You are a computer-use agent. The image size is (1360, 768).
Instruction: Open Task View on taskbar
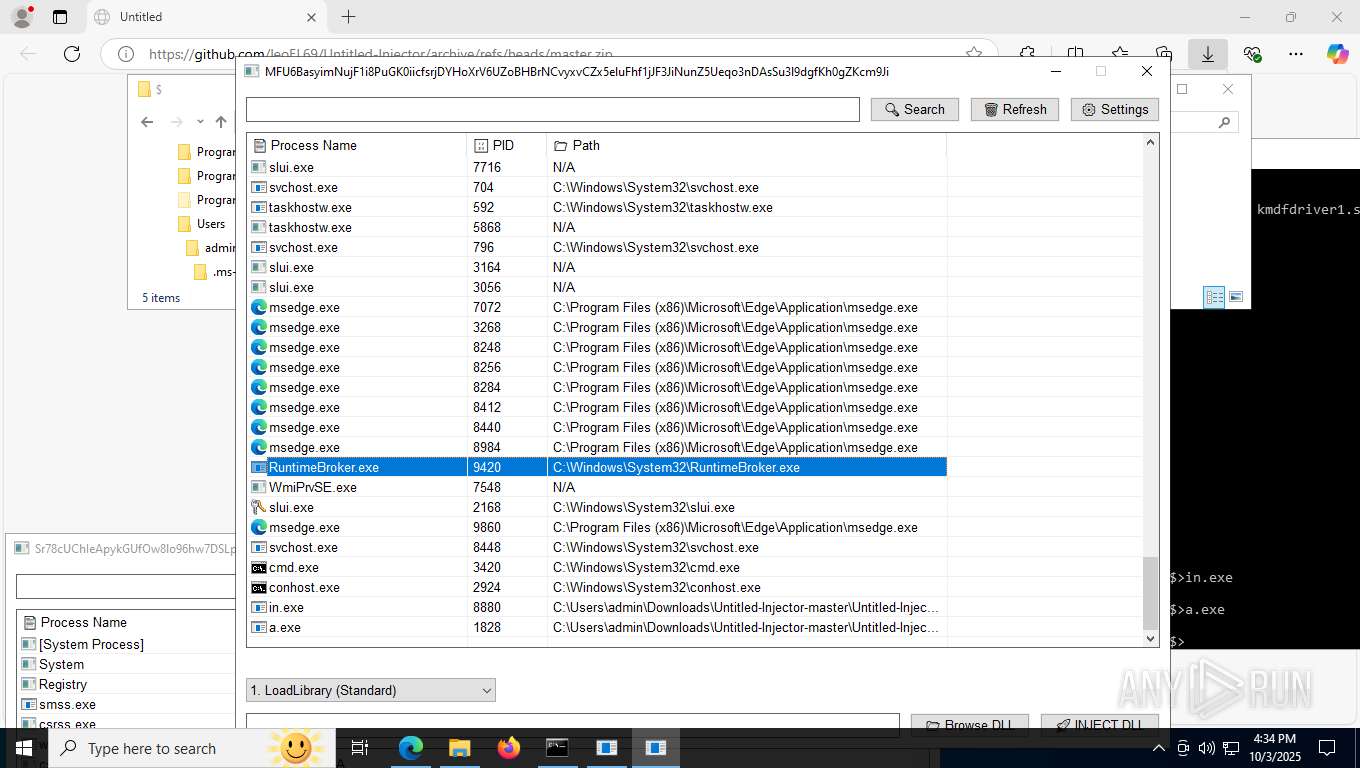coord(360,748)
